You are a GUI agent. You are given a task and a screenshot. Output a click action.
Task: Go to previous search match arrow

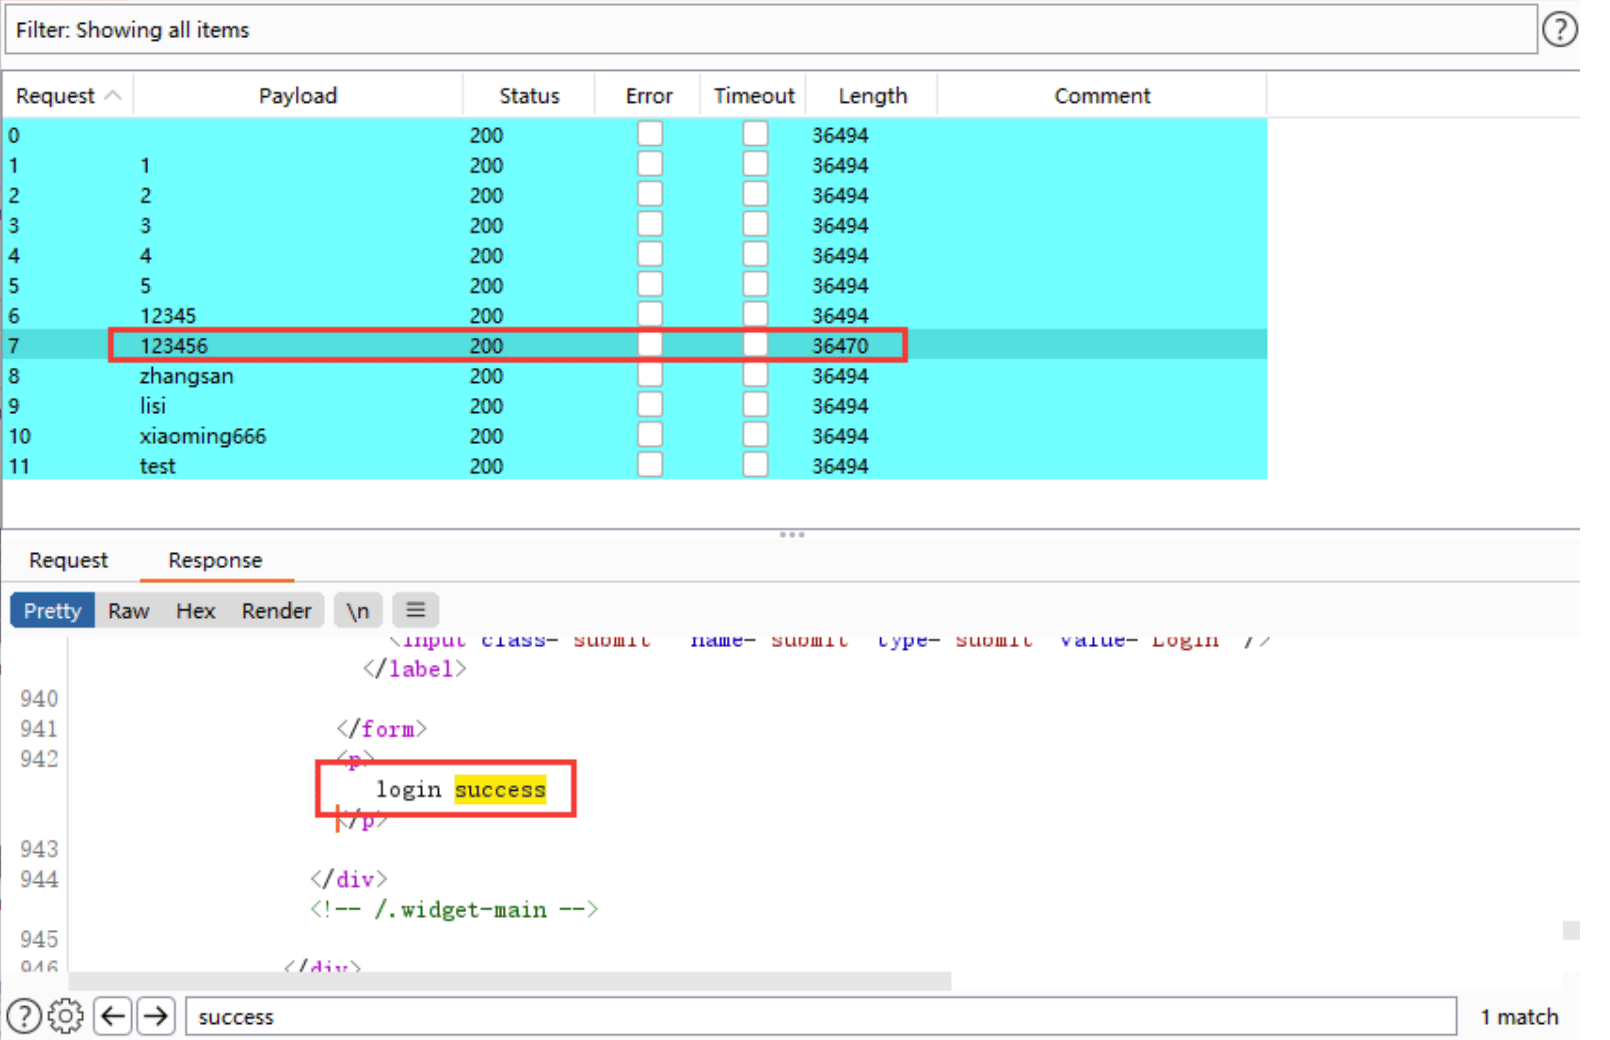(113, 1016)
